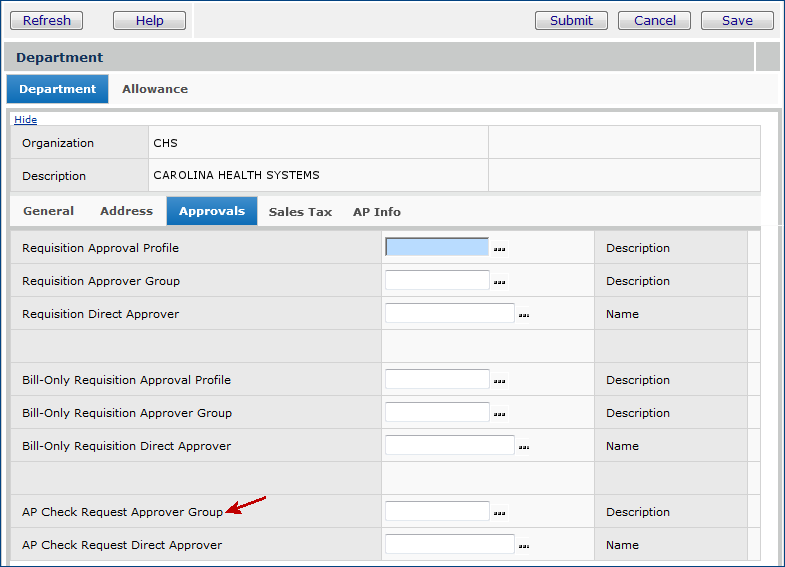Click the Requisition Approval Profile input field

pos(437,247)
